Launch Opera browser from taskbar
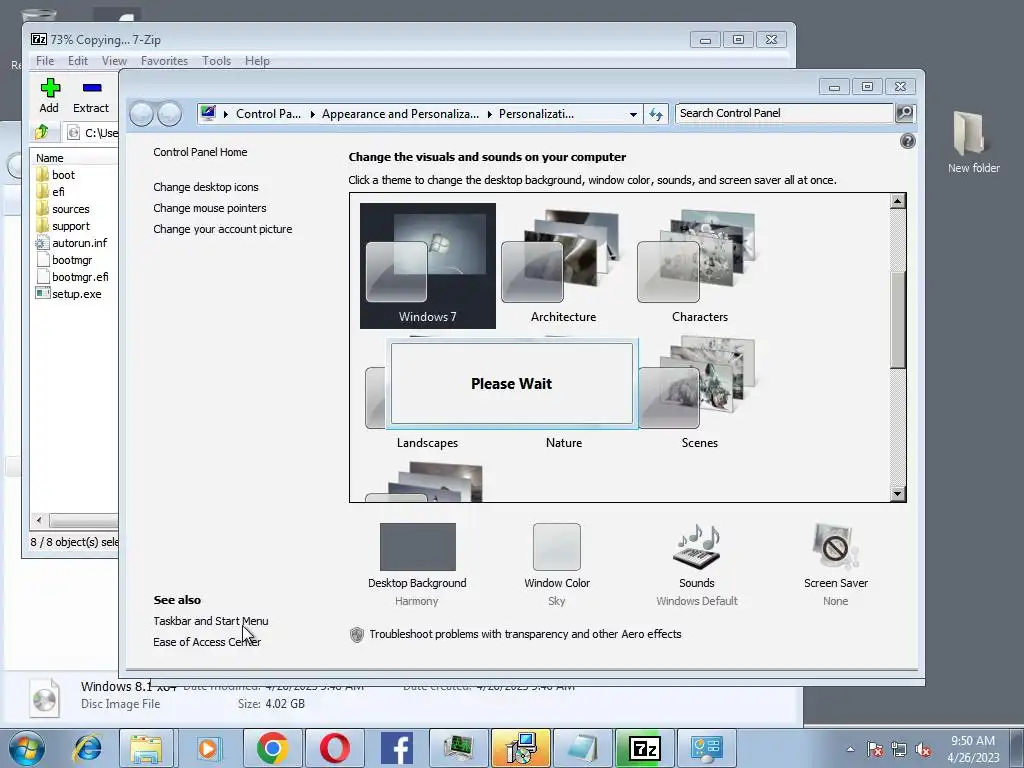This screenshot has height=768, width=1024. pos(334,748)
